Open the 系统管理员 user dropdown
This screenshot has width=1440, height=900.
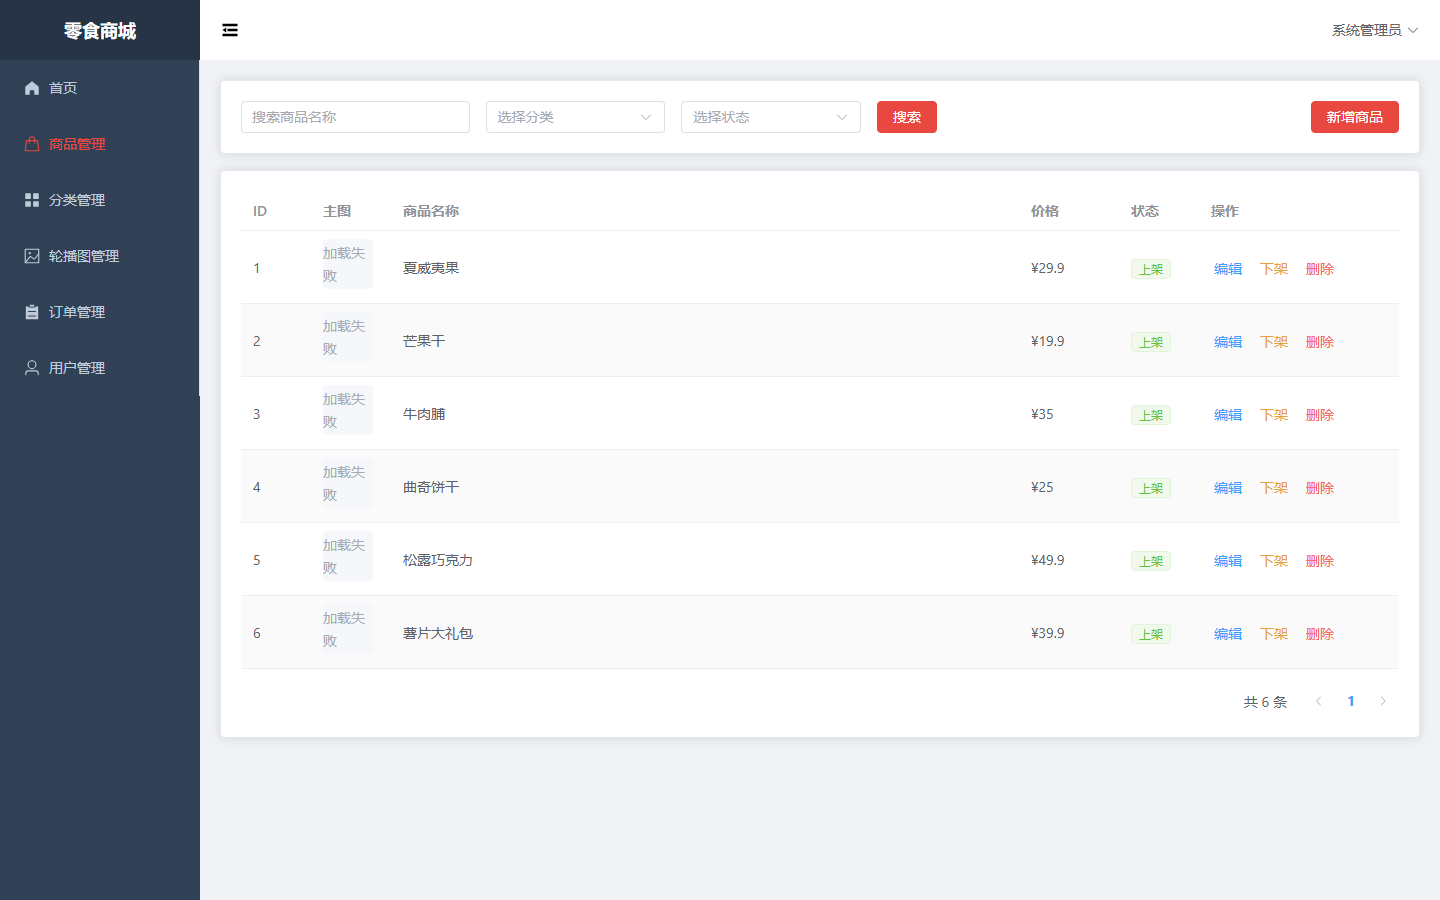pyautogui.click(x=1375, y=30)
